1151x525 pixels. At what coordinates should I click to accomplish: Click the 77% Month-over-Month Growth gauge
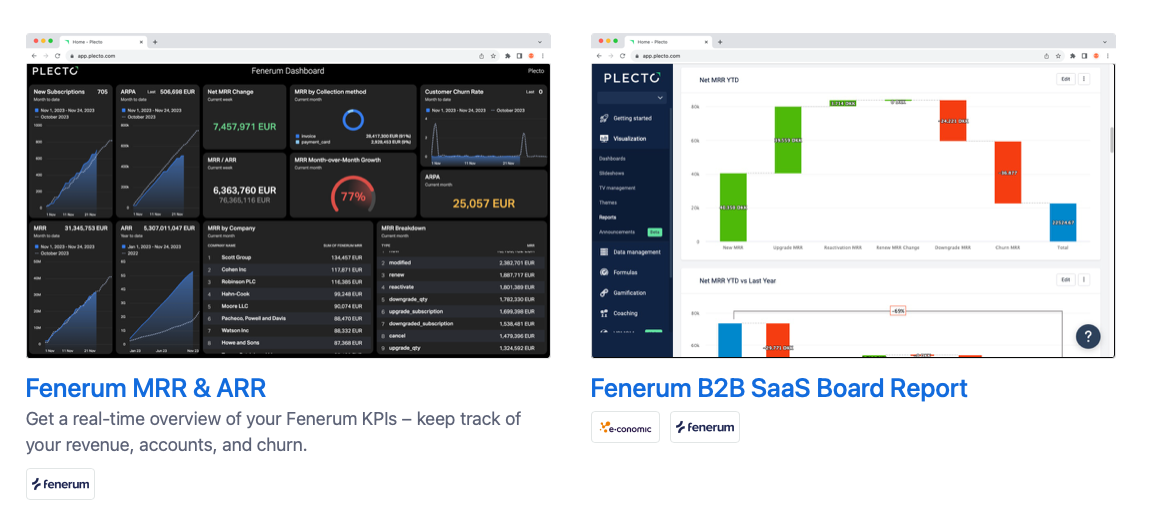(x=353, y=195)
